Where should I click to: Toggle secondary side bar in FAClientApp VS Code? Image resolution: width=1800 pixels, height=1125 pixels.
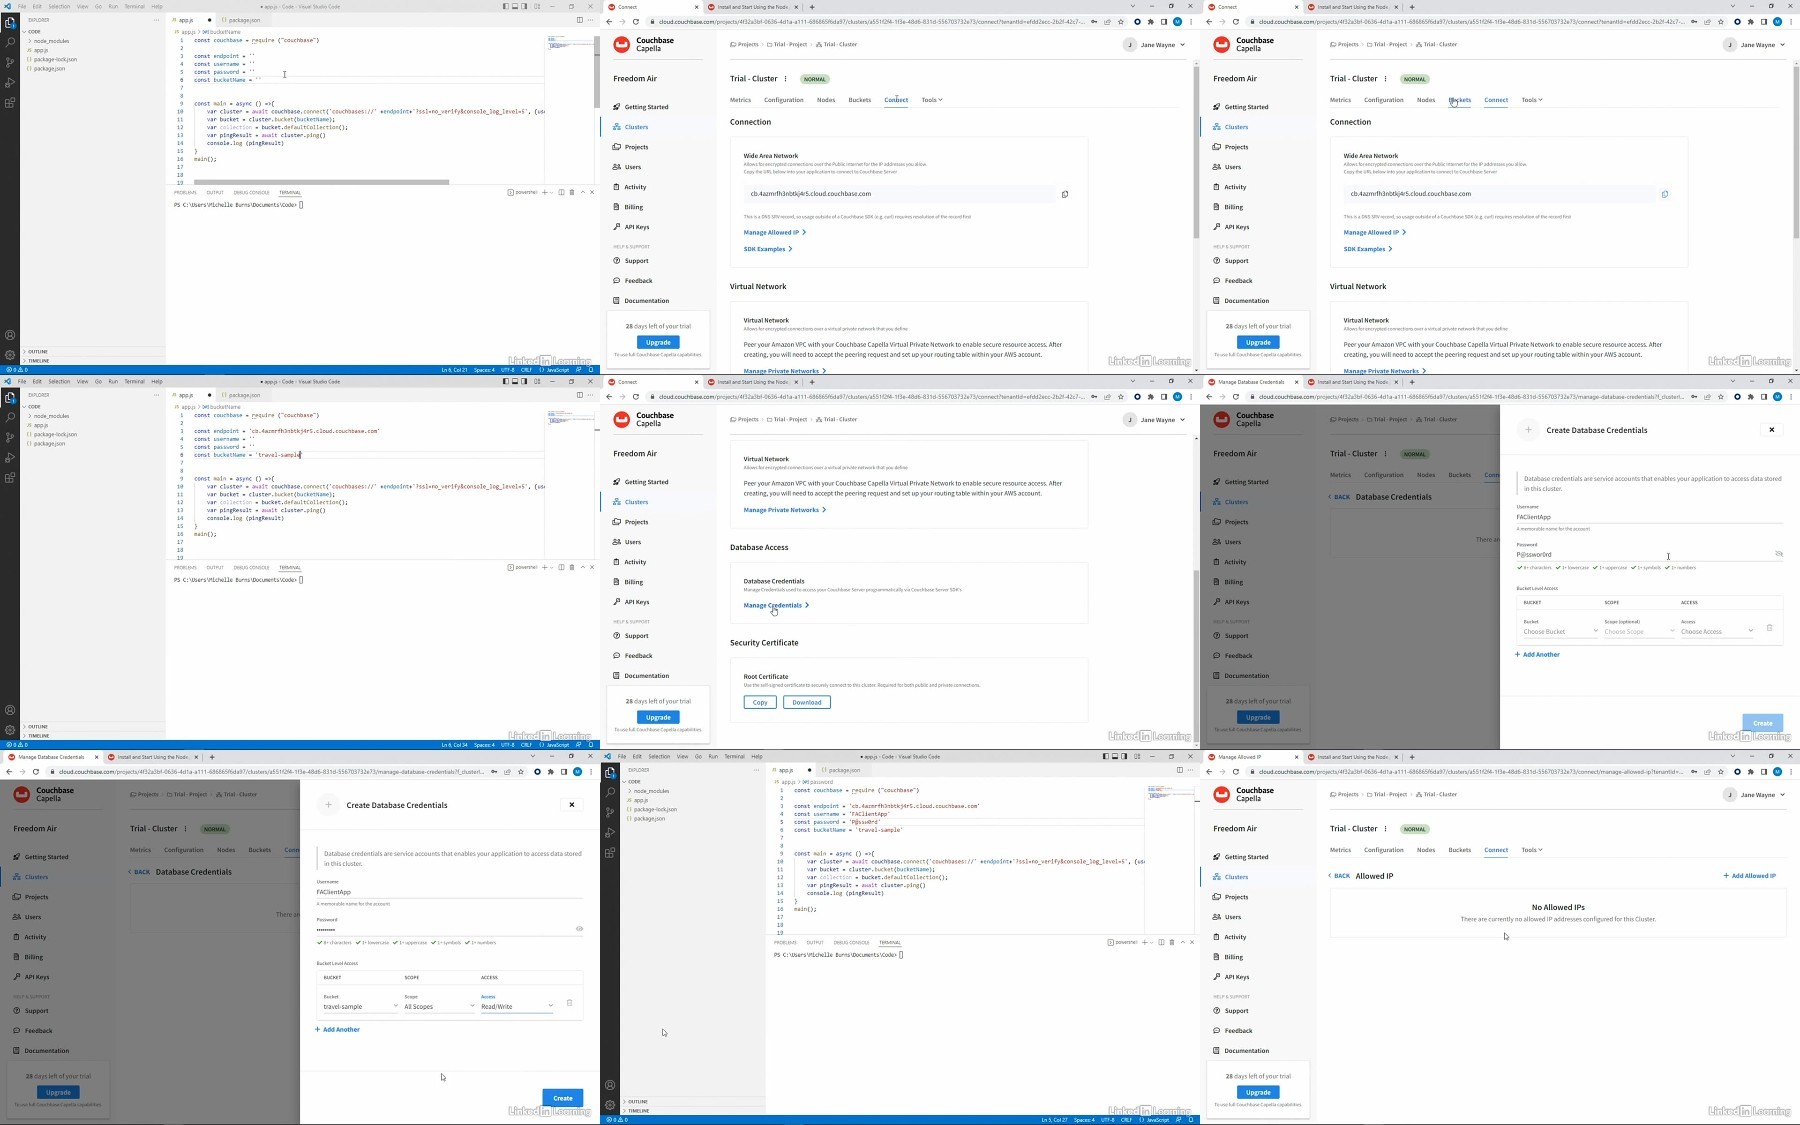(1124, 757)
